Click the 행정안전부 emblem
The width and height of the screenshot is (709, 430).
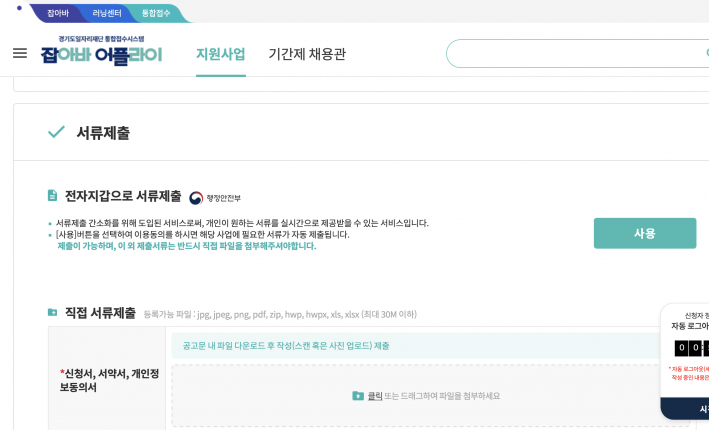tap(196, 198)
